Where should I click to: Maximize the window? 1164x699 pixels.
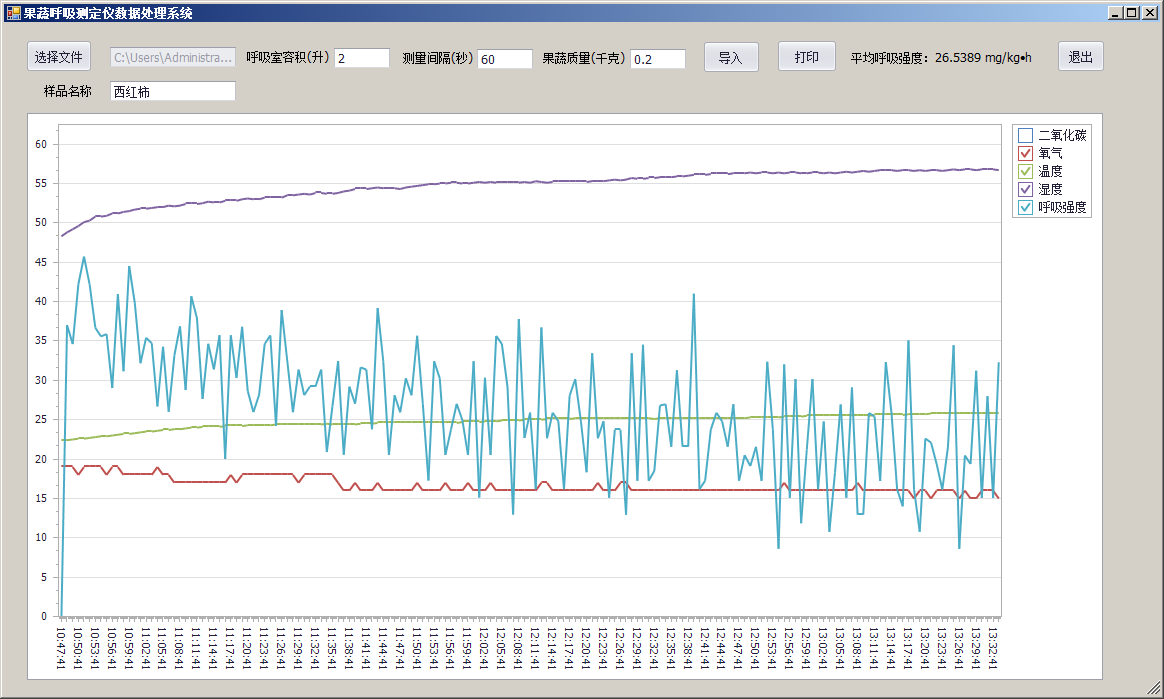1132,13
